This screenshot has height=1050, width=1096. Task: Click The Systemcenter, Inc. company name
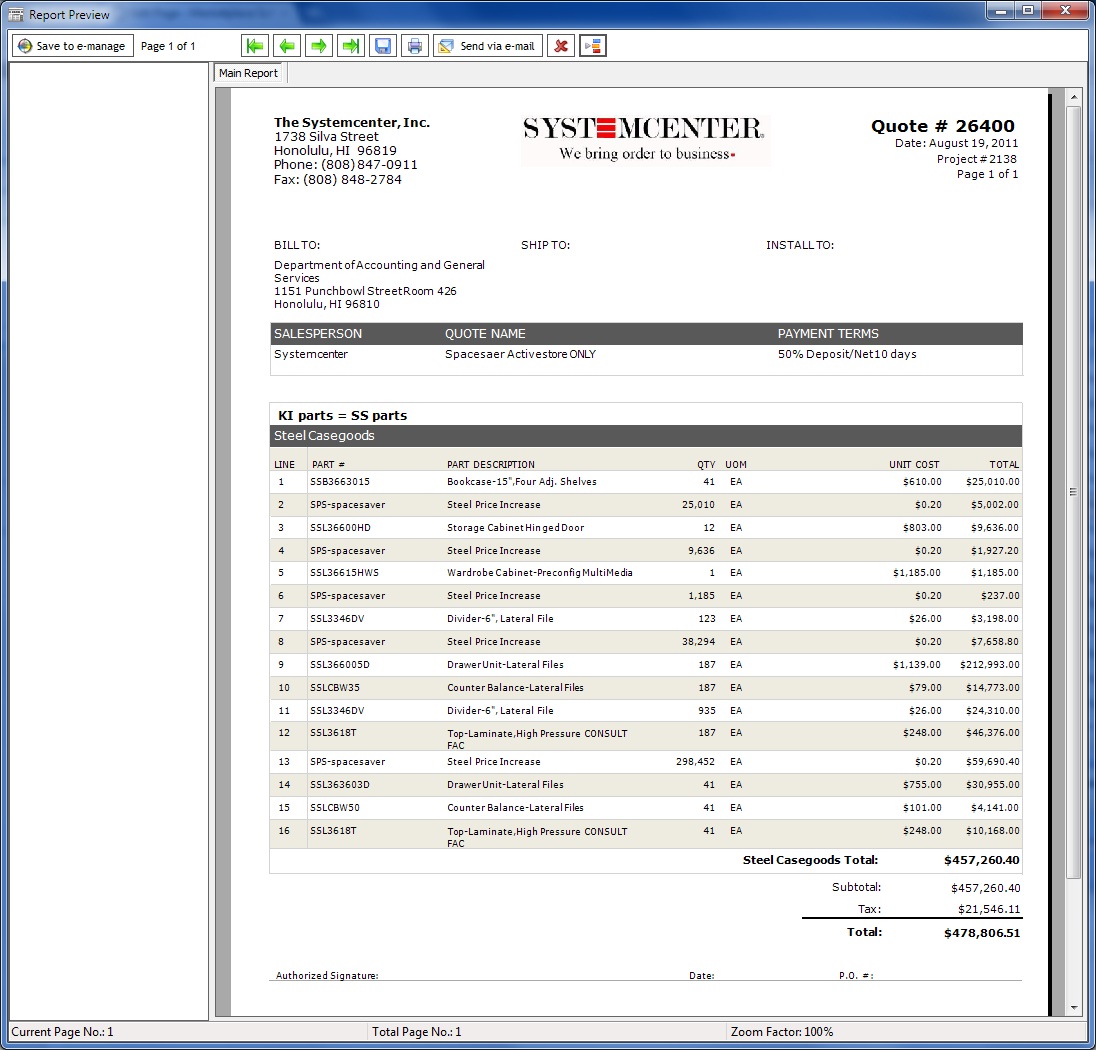click(x=352, y=122)
